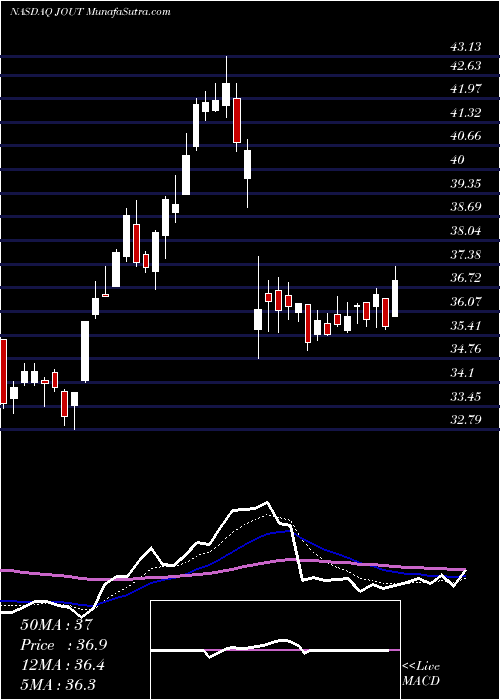The height and width of the screenshot is (700, 500).
Task: Select the 43.13 price axis label
Action: (465, 46)
